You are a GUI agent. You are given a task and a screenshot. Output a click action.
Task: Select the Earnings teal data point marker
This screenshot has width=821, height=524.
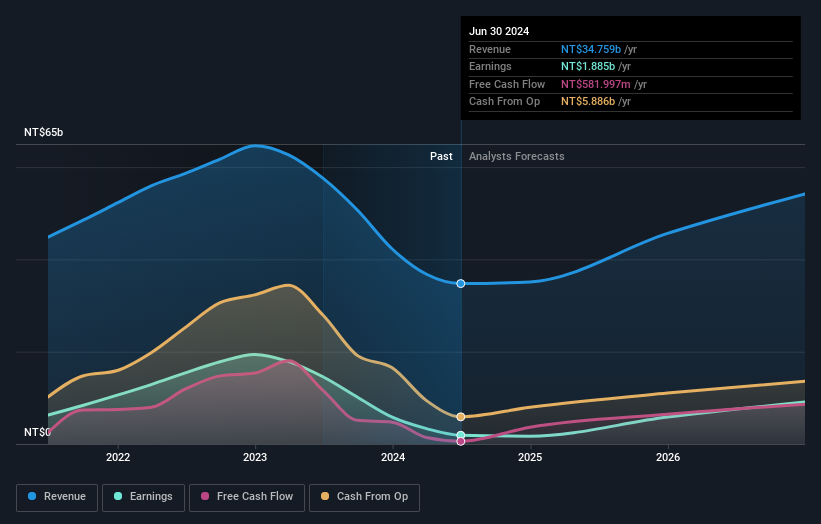click(x=461, y=435)
